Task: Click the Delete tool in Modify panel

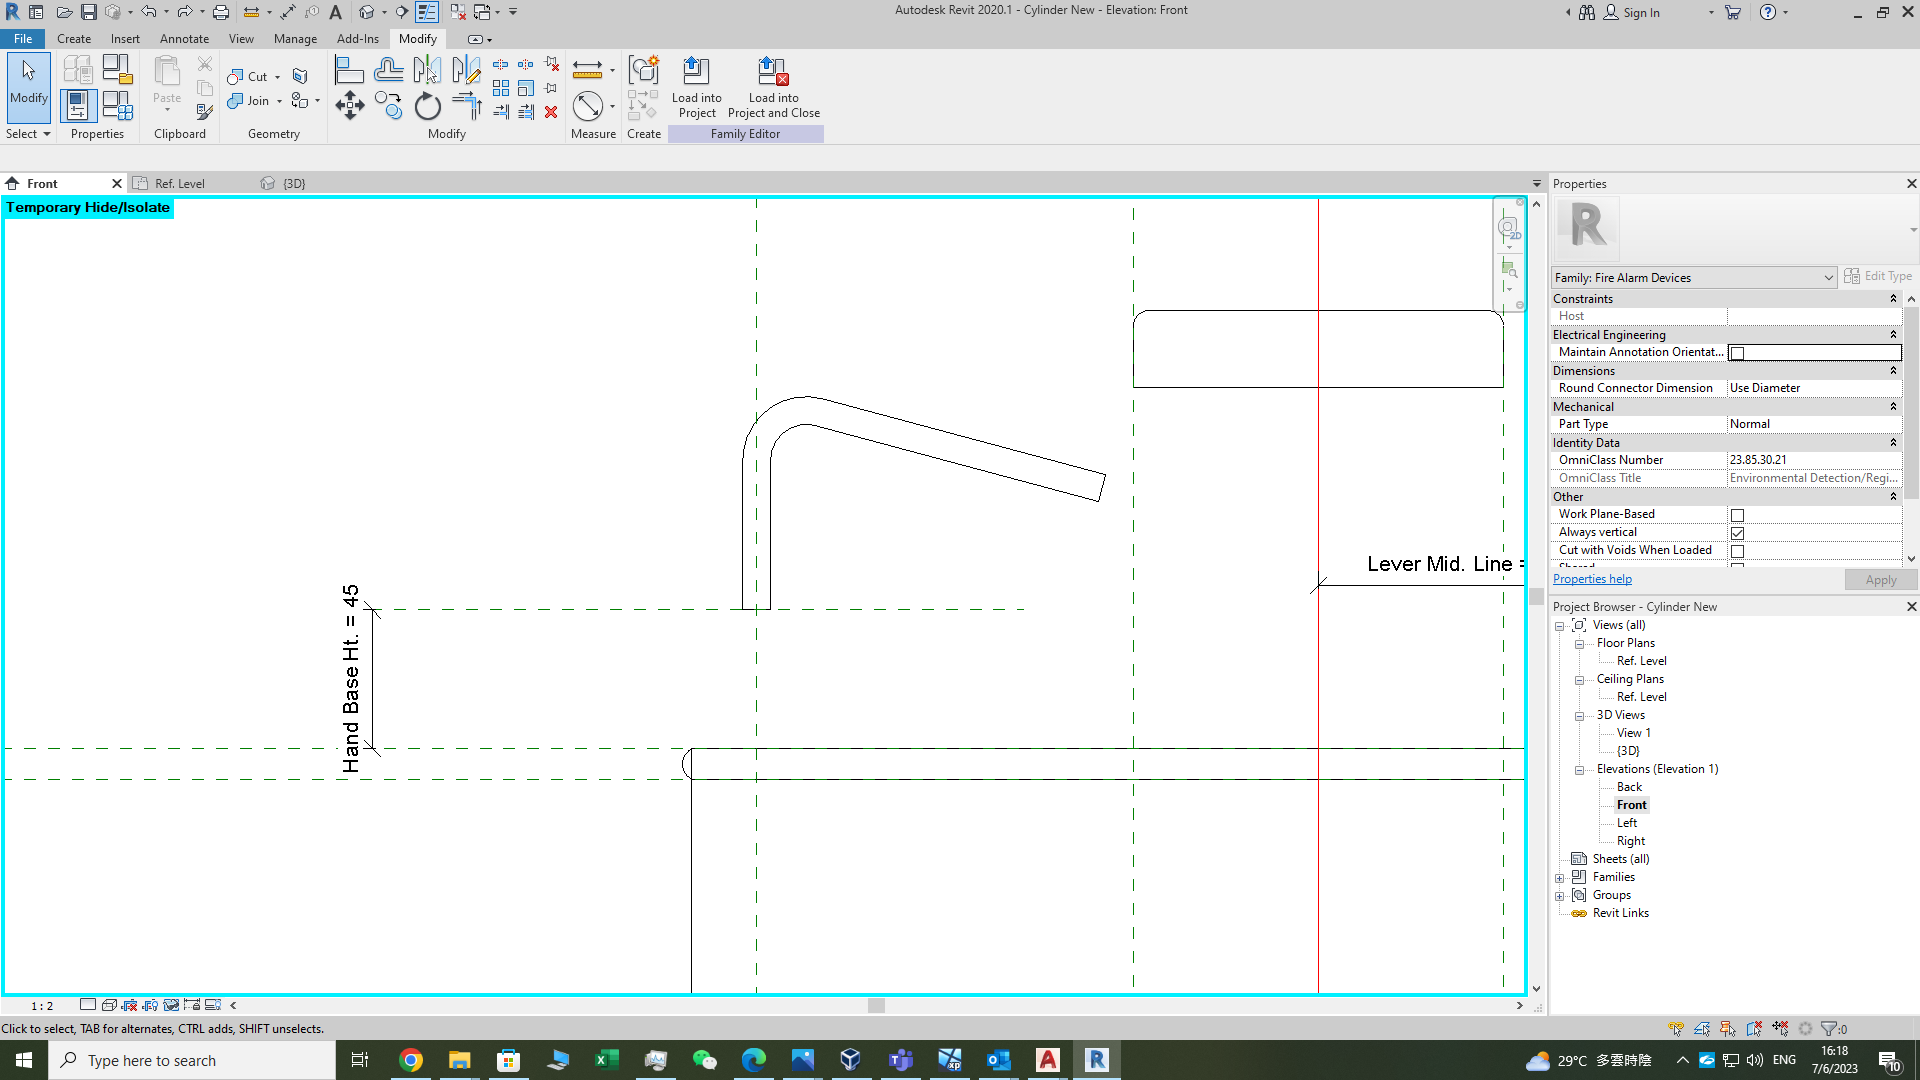Action: coord(551,112)
